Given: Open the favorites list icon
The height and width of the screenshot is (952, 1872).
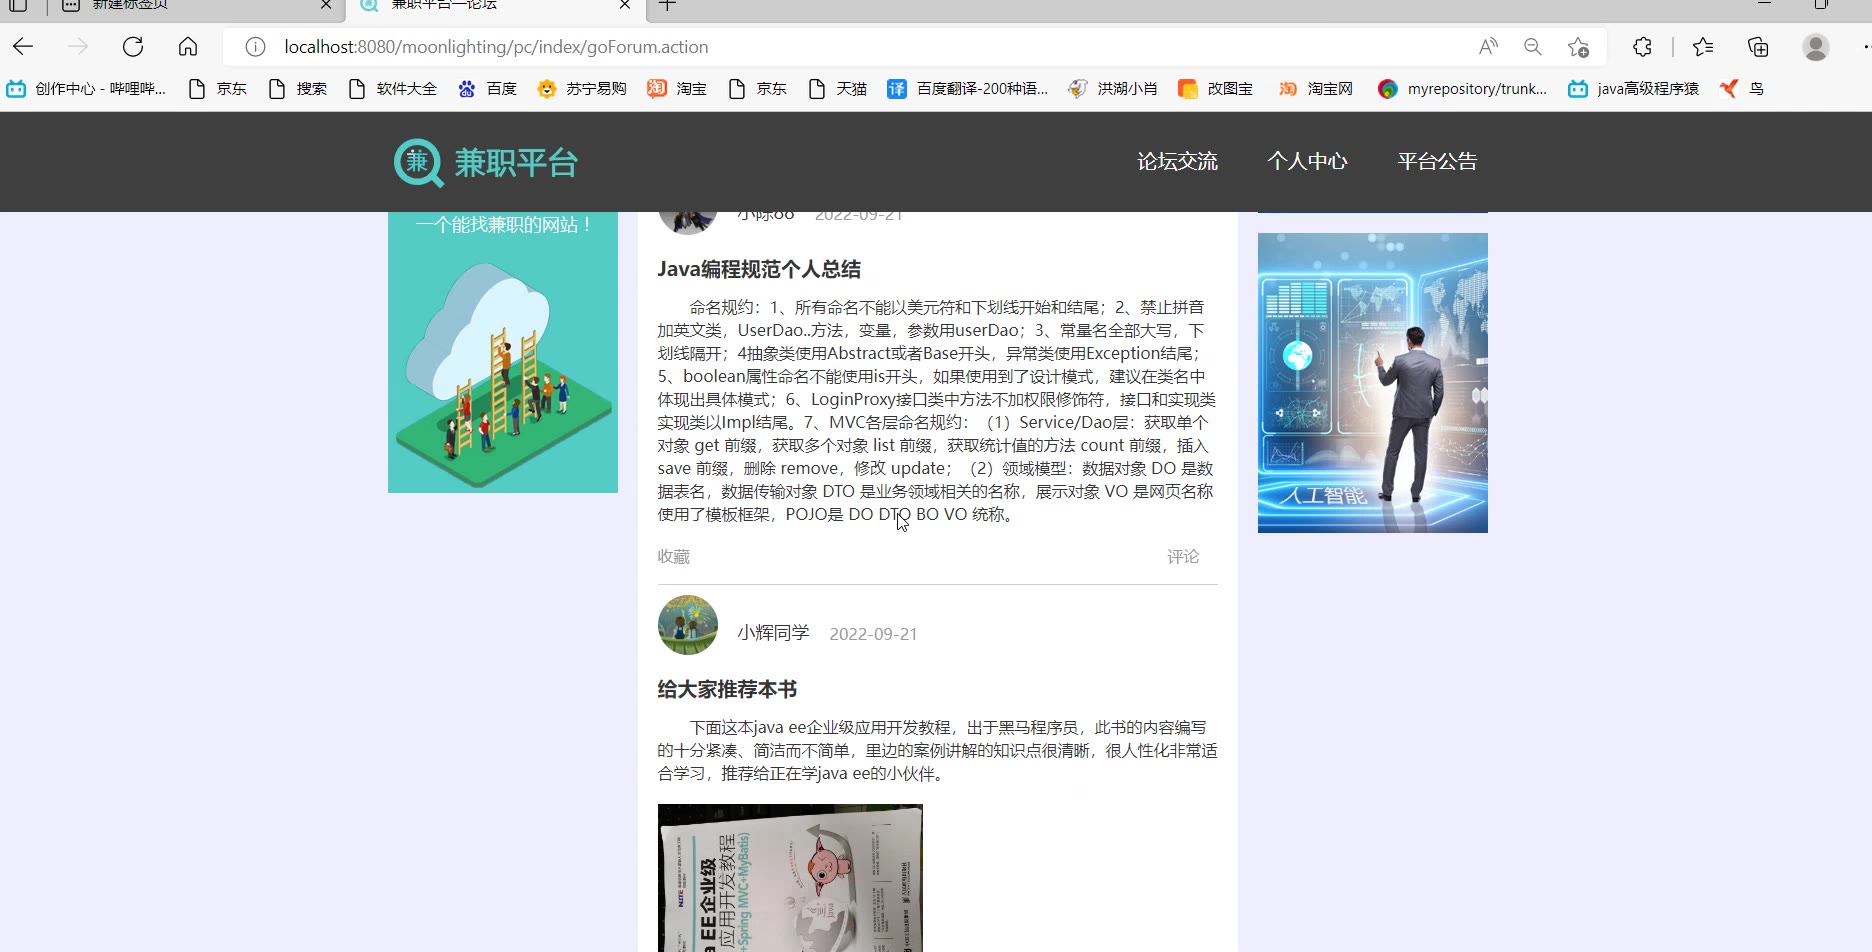Looking at the screenshot, I should (x=1703, y=47).
